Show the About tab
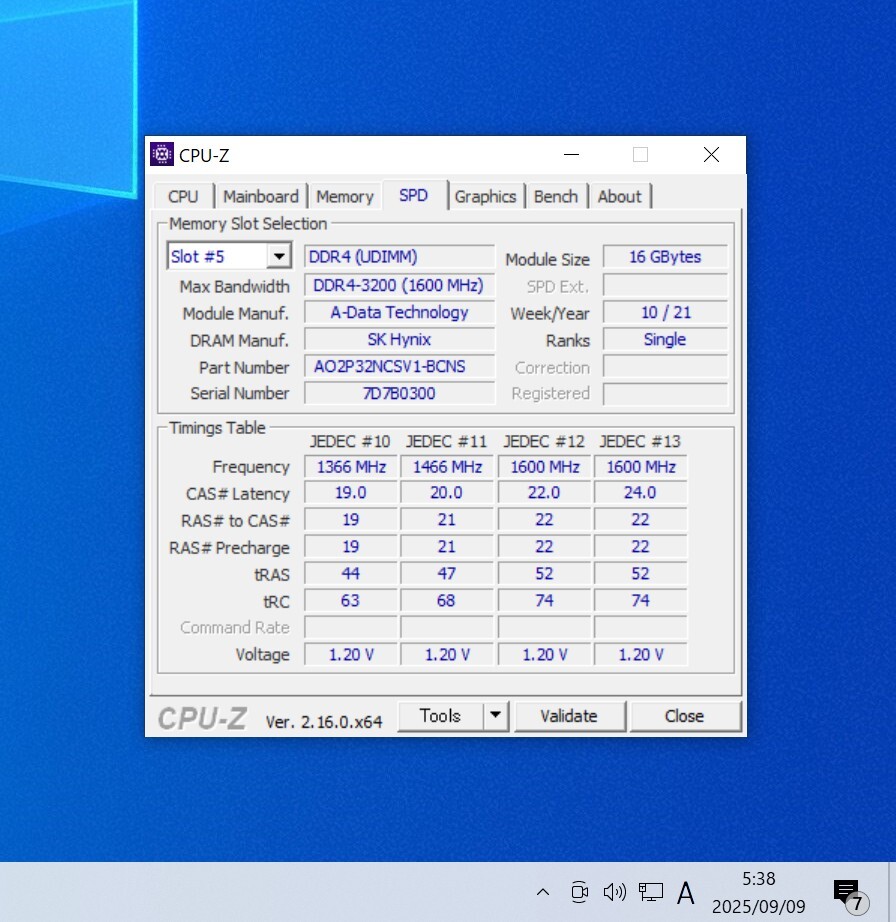The image size is (896, 922). coord(619,196)
